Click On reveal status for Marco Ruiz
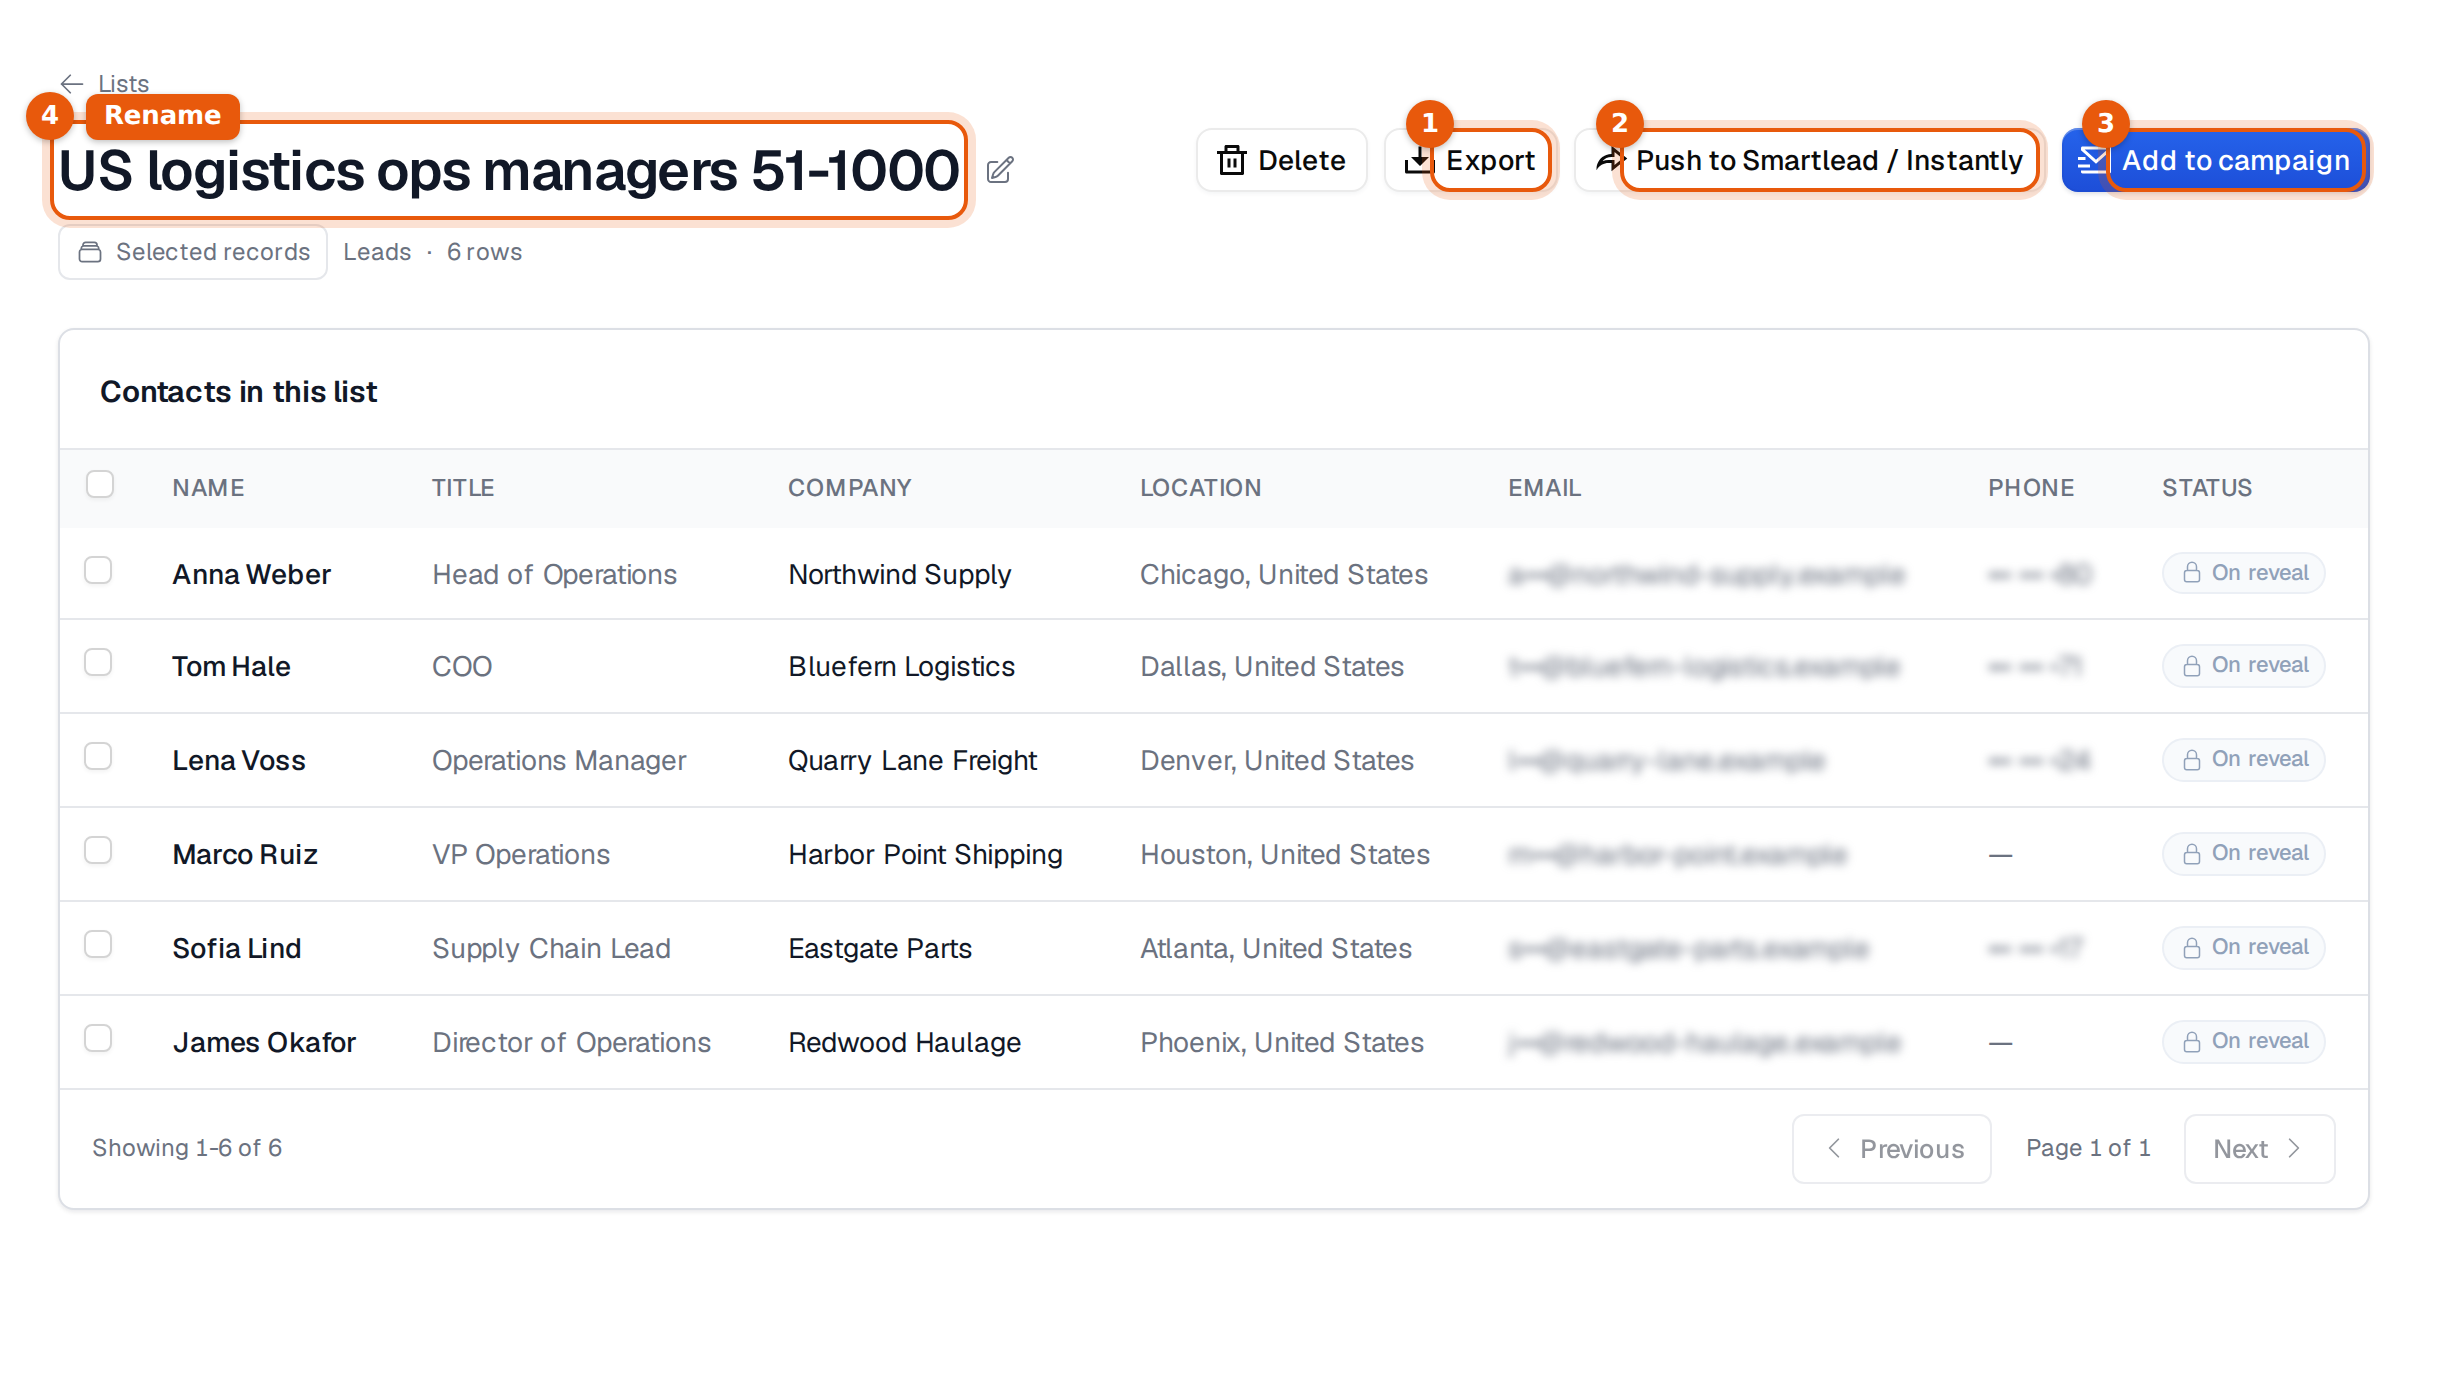2450x1400 pixels. [x=2244, y=853]
